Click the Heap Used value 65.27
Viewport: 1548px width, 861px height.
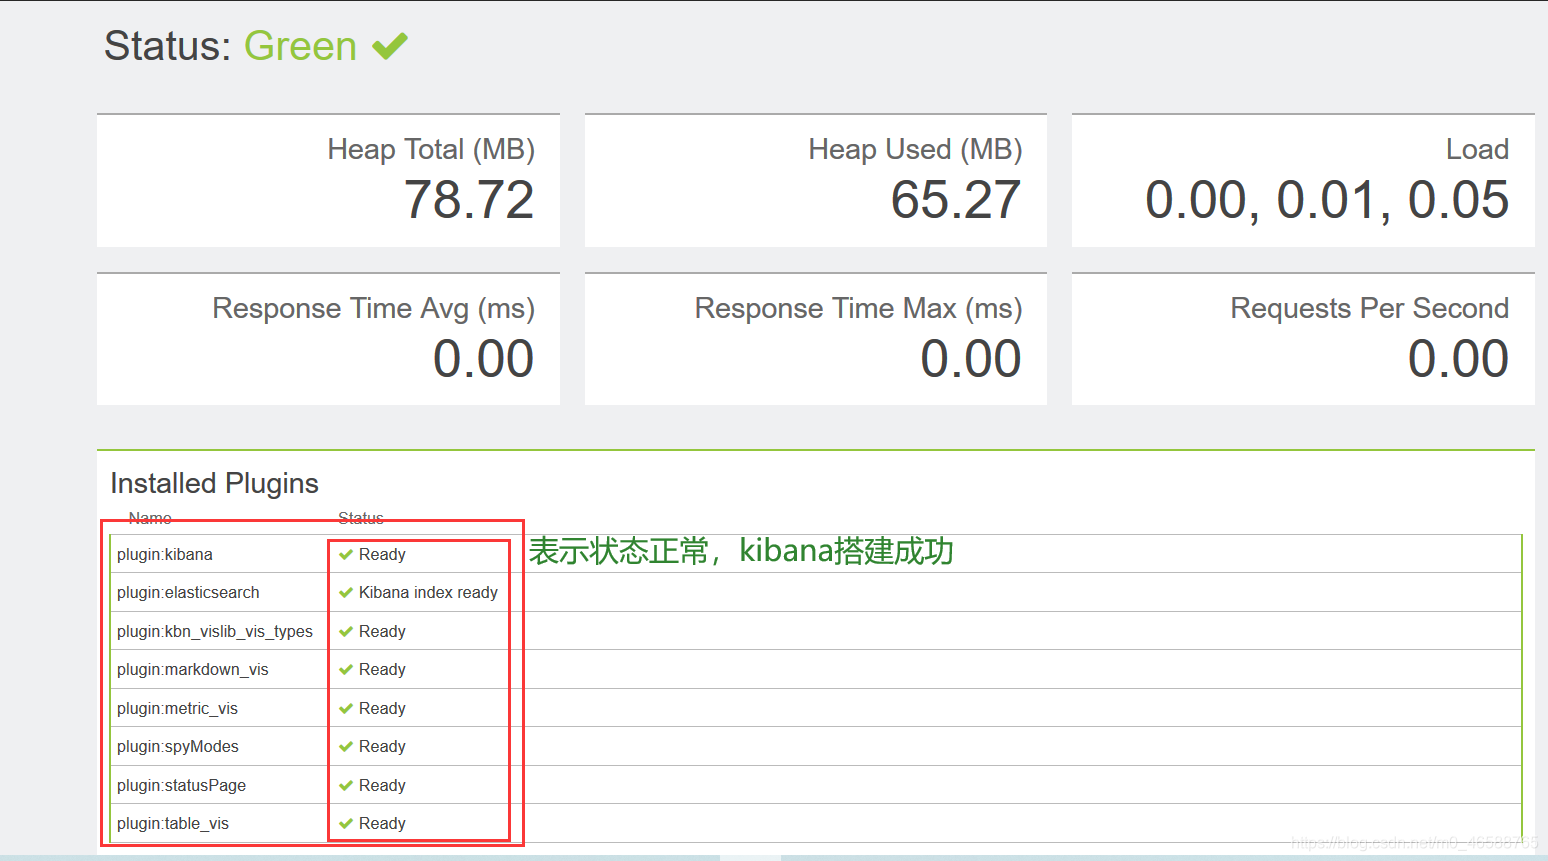(956, 200)
